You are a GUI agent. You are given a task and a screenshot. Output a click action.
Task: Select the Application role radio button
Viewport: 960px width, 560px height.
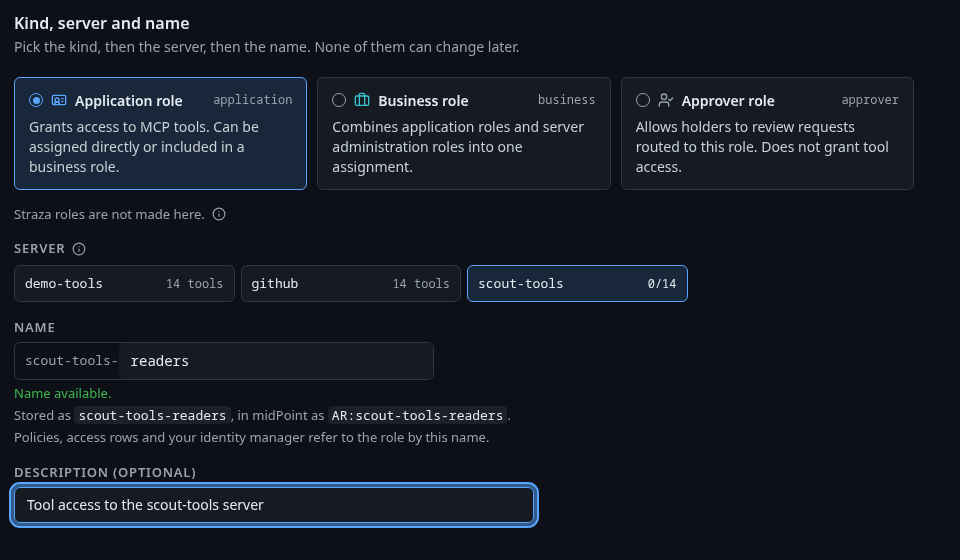pyautogui.click(x=36, y=100)
